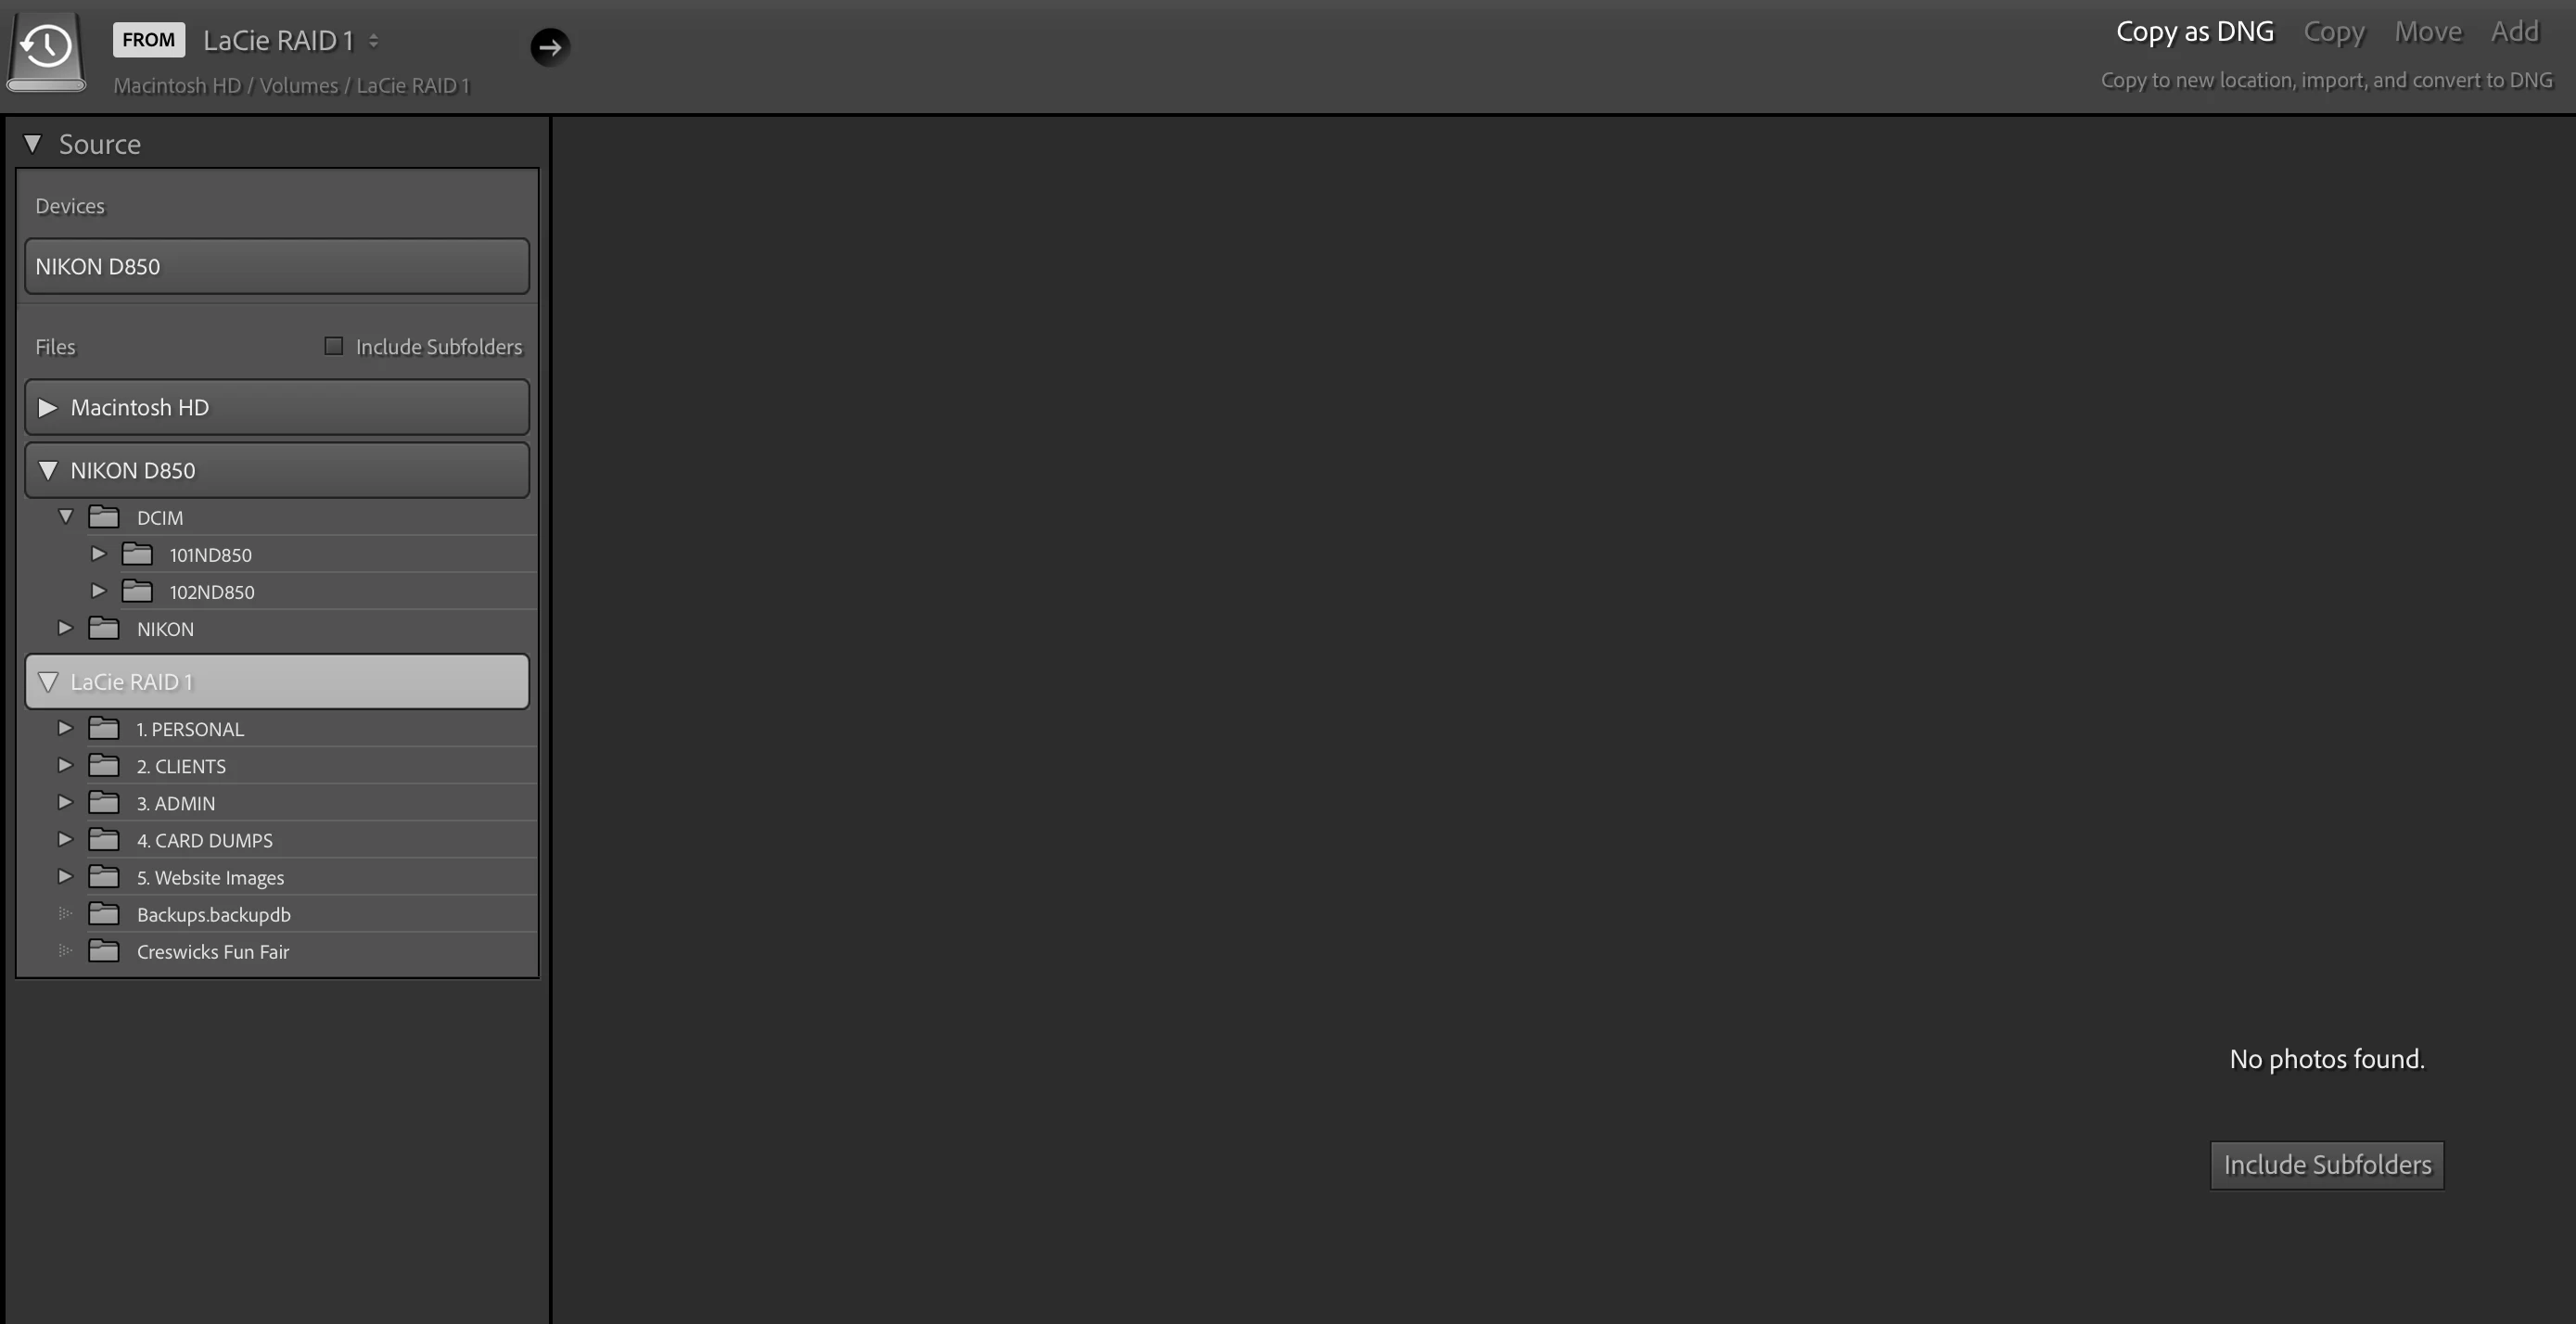The image size is (2576, 1324).
Task: Click the Creswicks Fun Fair folder icon
Action: click(x=104, y=950)
